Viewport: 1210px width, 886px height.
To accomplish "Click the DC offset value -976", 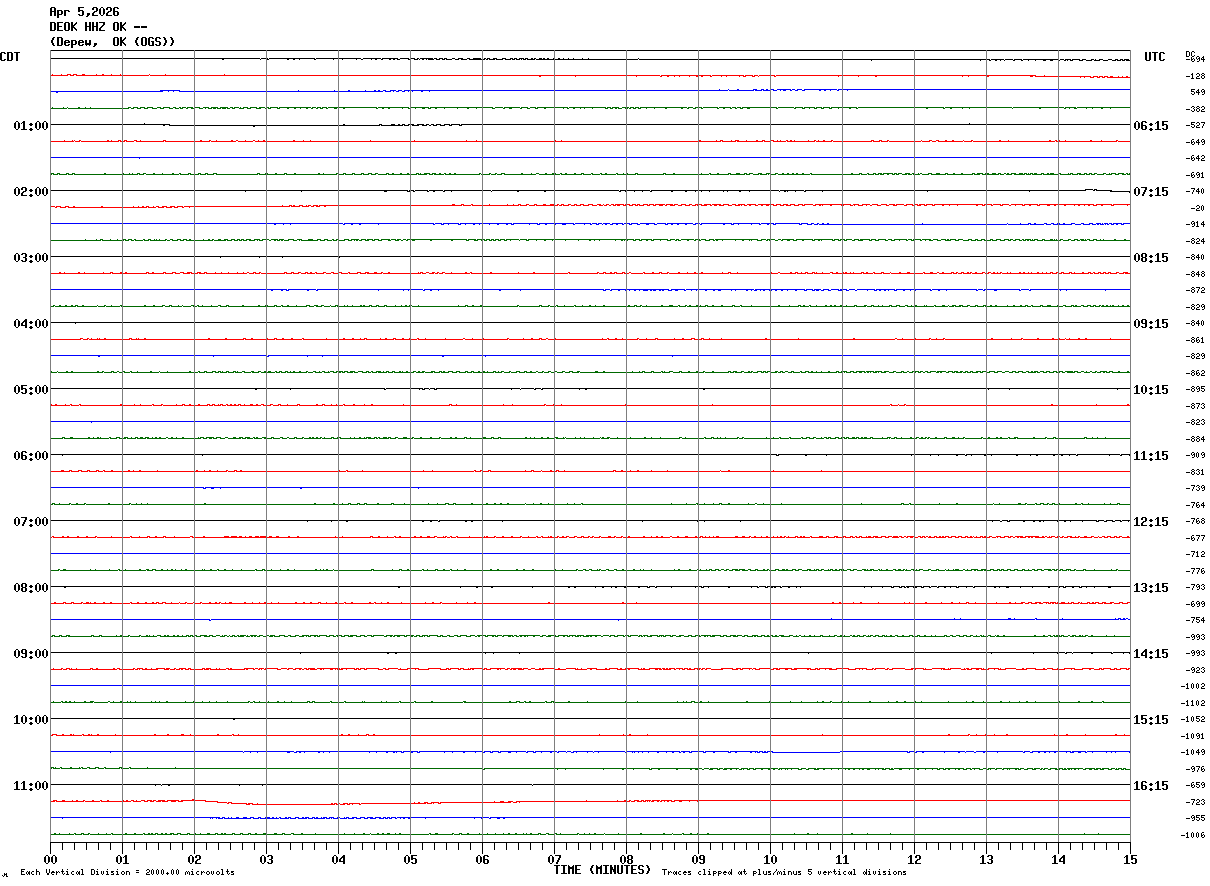I will pyautogui.click(x=1195, y=769).
